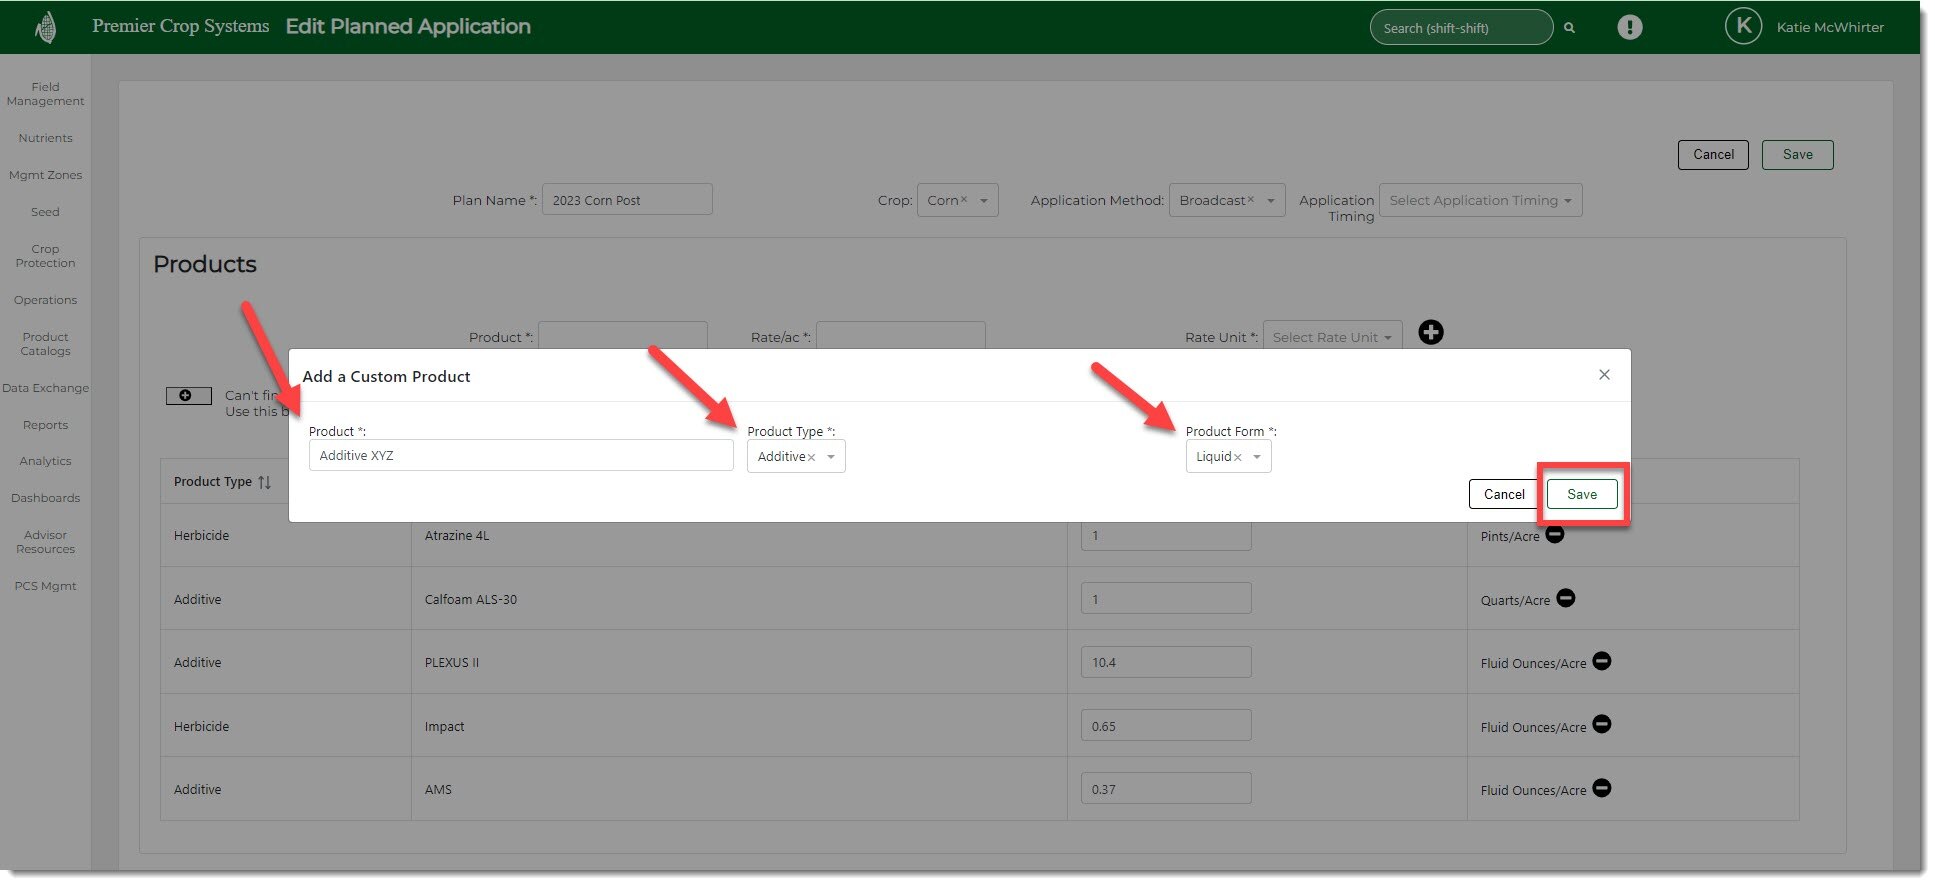Image resolution: width=1935 pixels, height=885 pixels.
Task: Go to Product Catalogs menu
Action: point(45,344)
